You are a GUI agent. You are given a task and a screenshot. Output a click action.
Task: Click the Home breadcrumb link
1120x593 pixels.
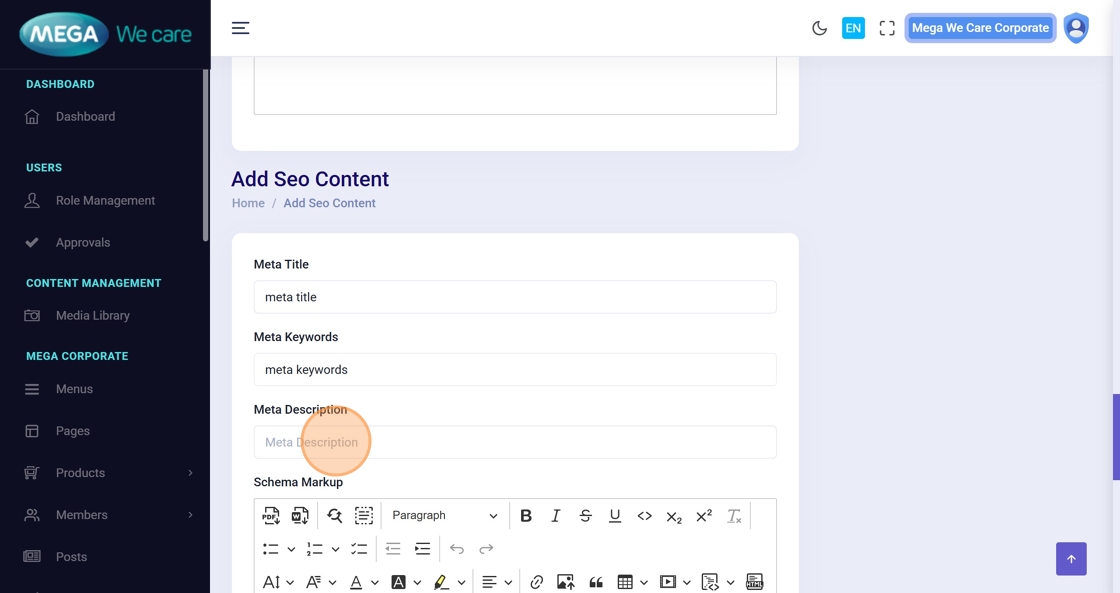click(248, 203)
